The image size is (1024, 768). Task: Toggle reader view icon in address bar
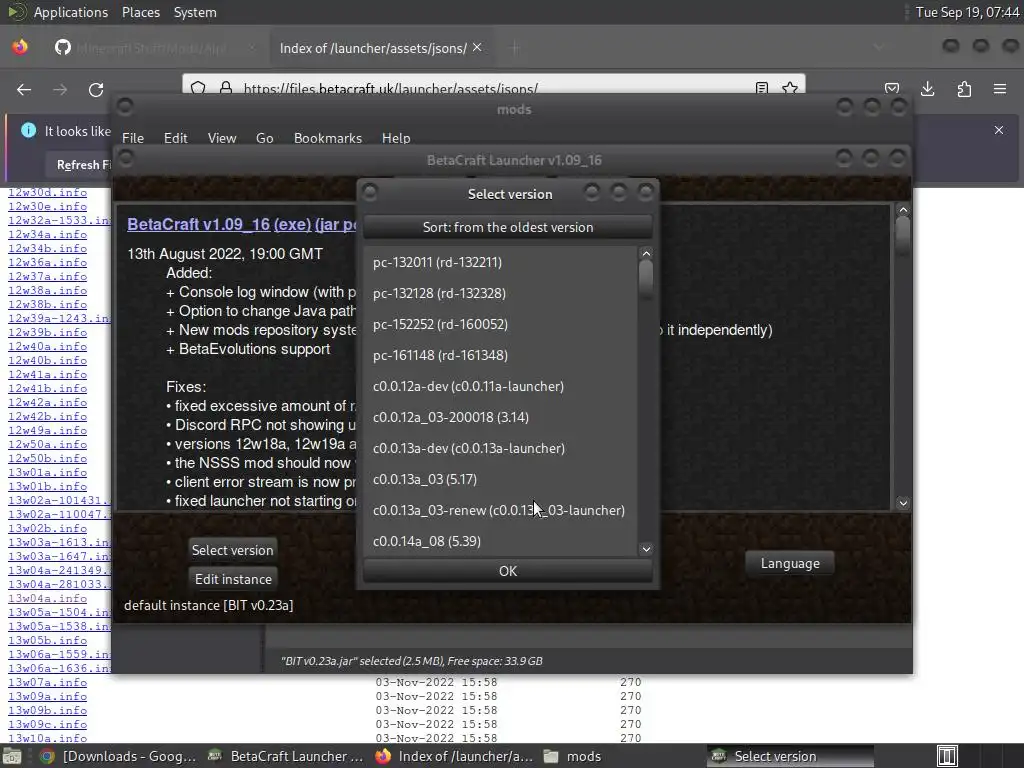[x=761, y=88]
